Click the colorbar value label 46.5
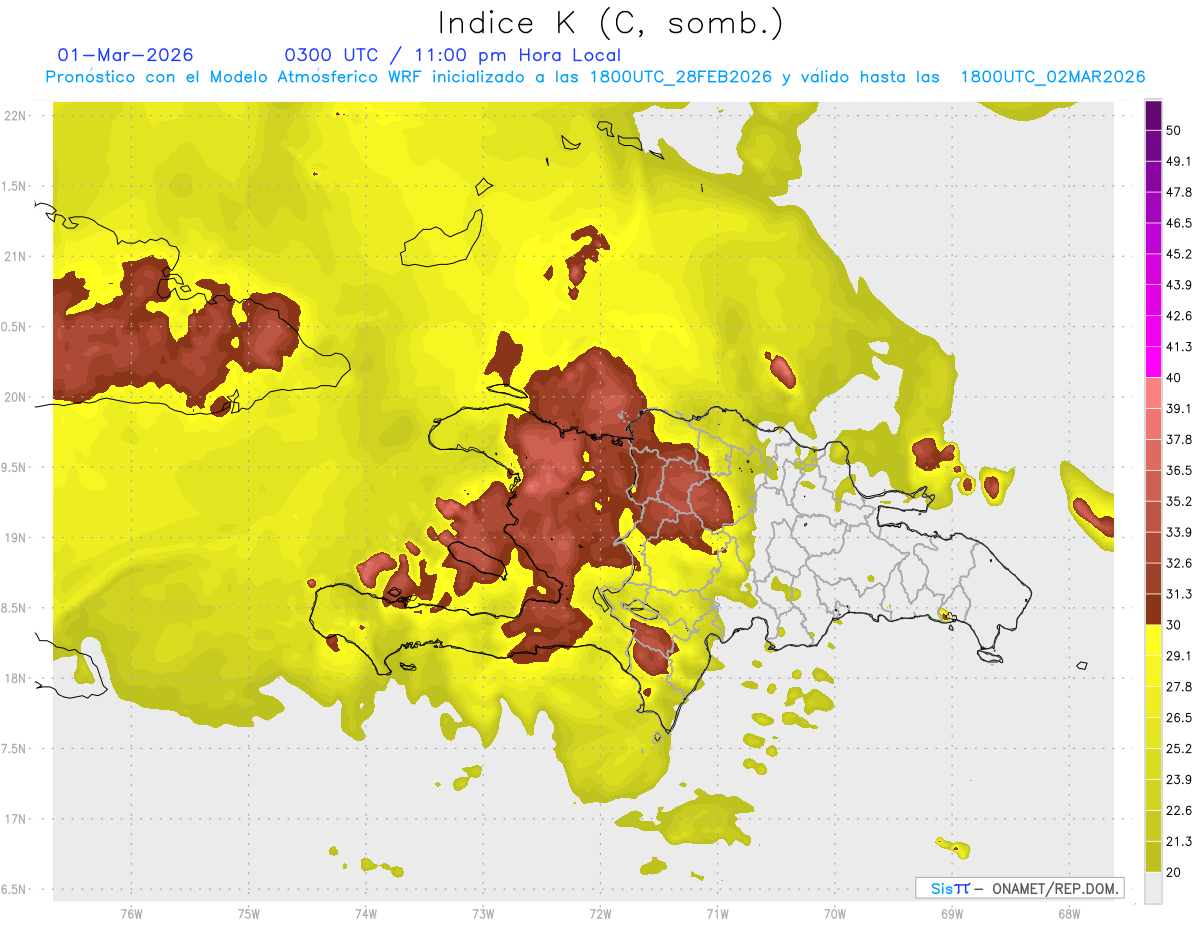The height and width of the screenshot is (927, 1200). [1179, 224]
